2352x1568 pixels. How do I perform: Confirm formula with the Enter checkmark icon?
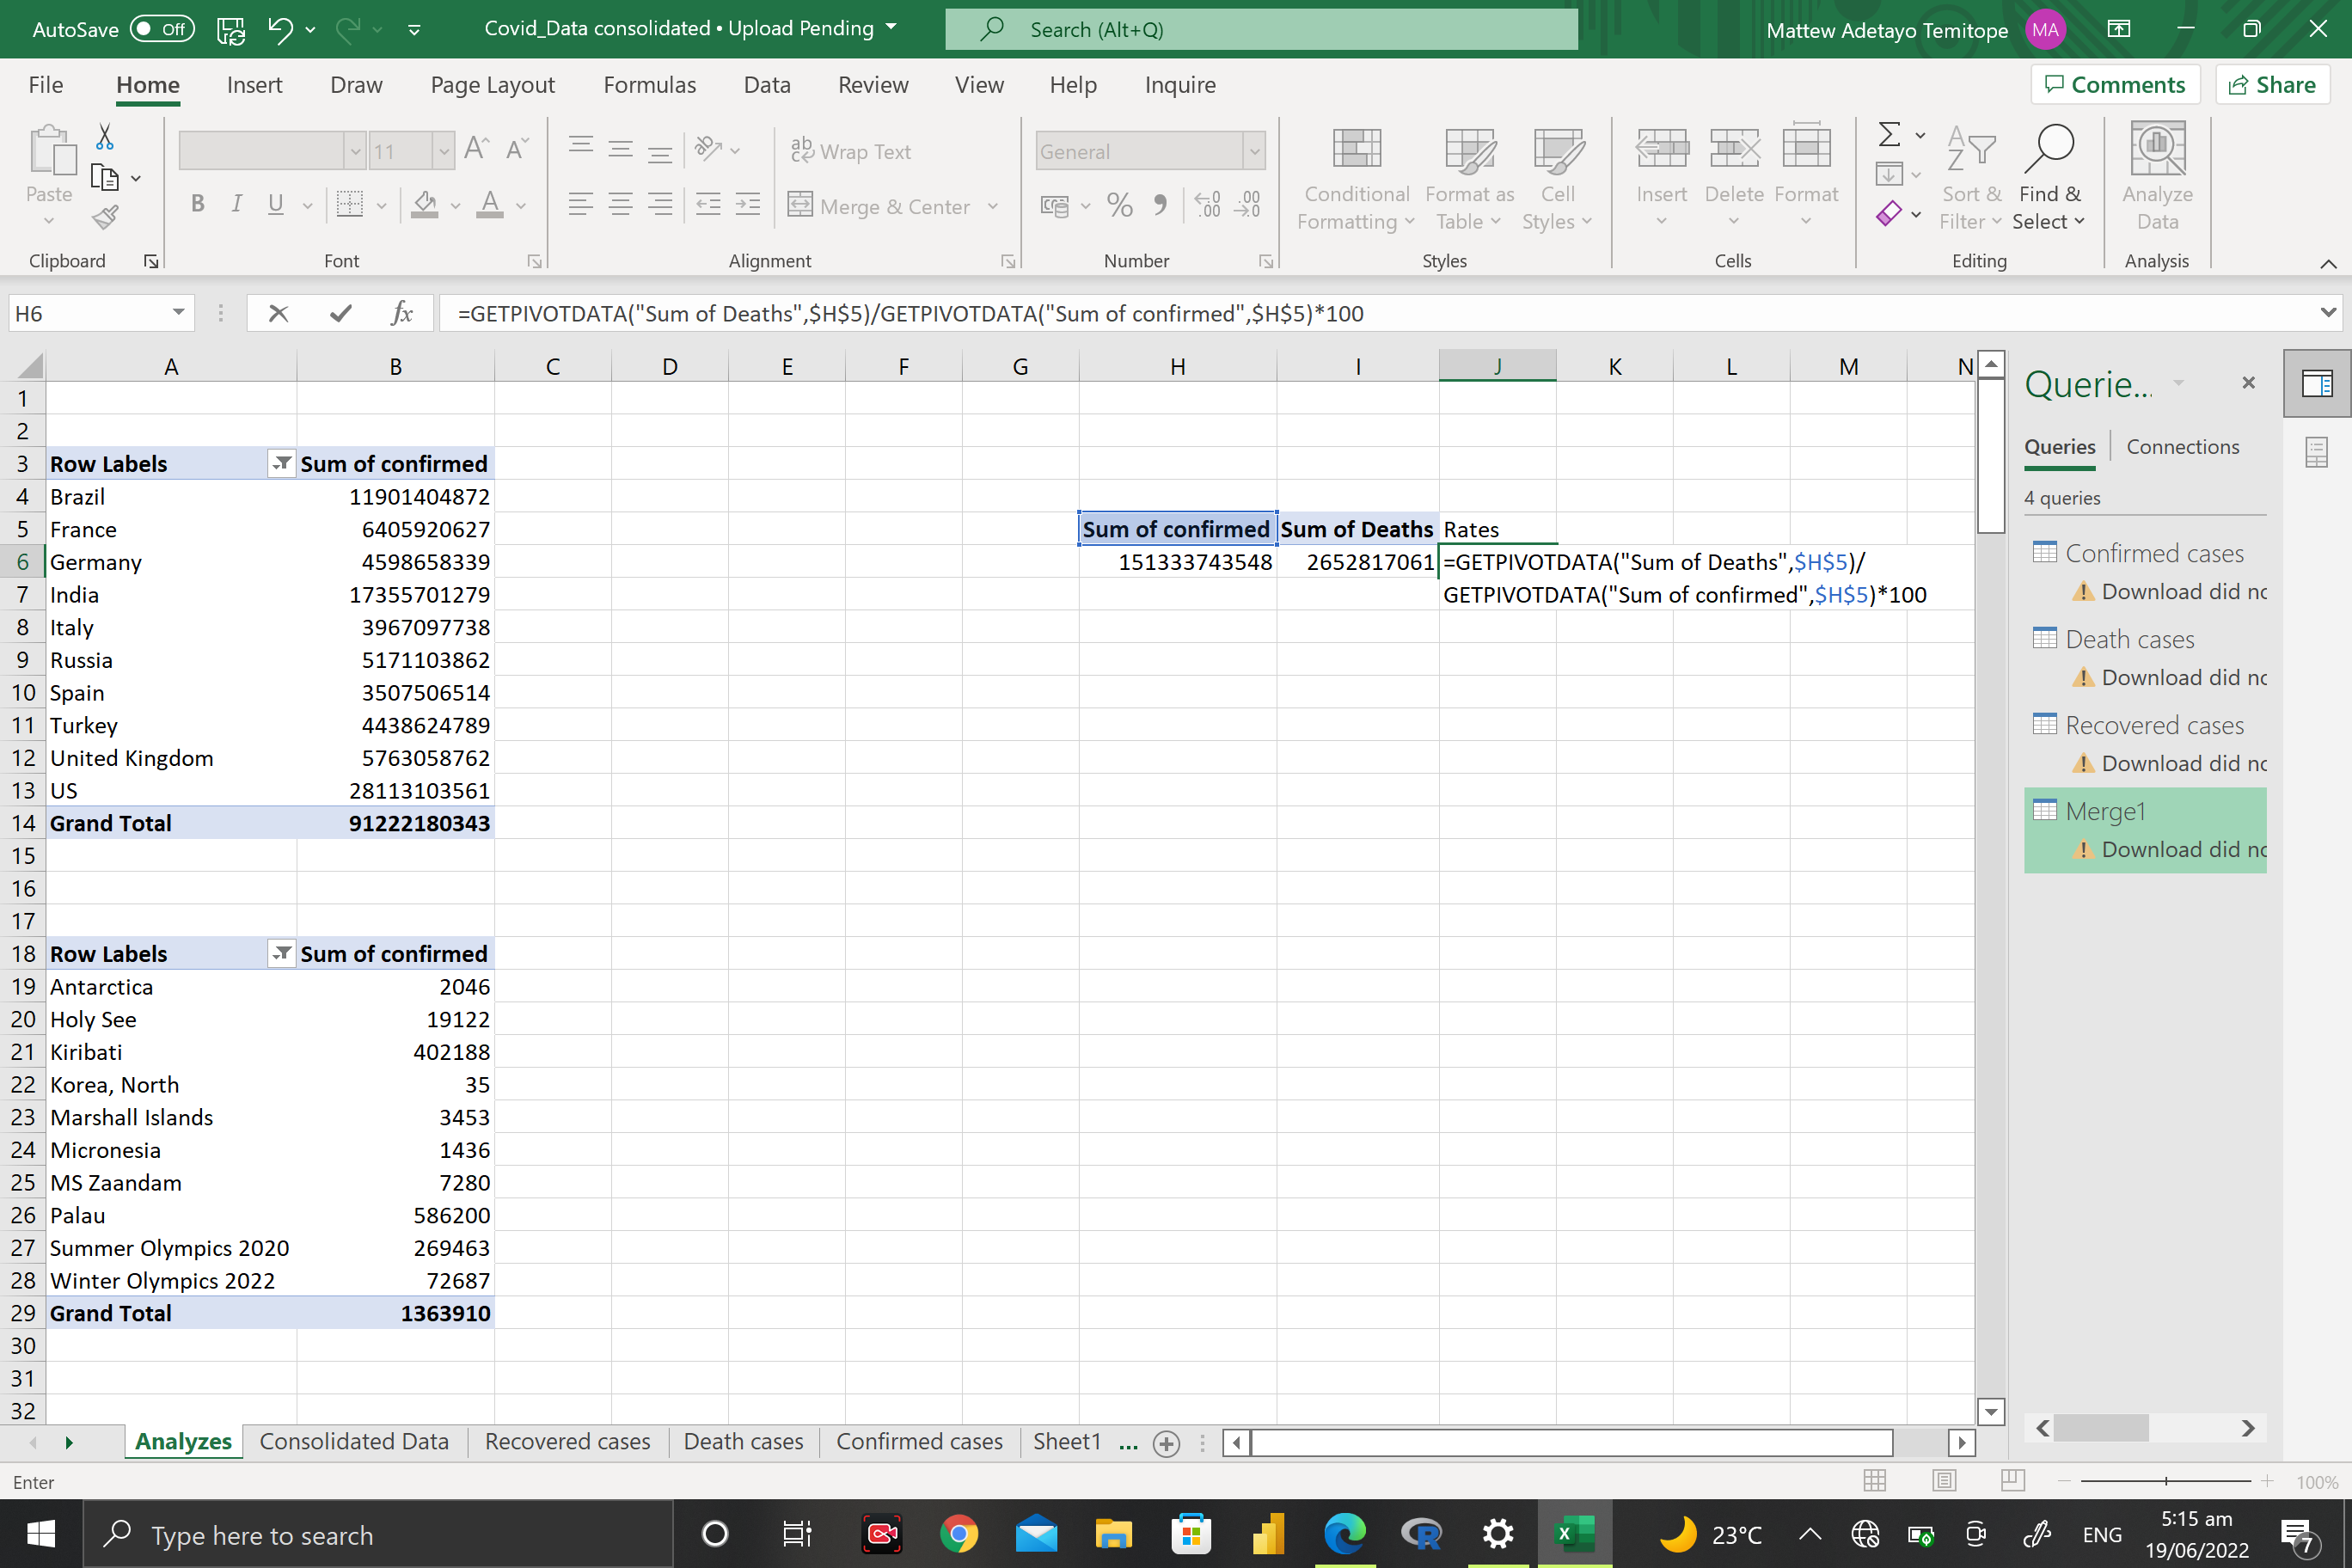[x=340, y=313]
